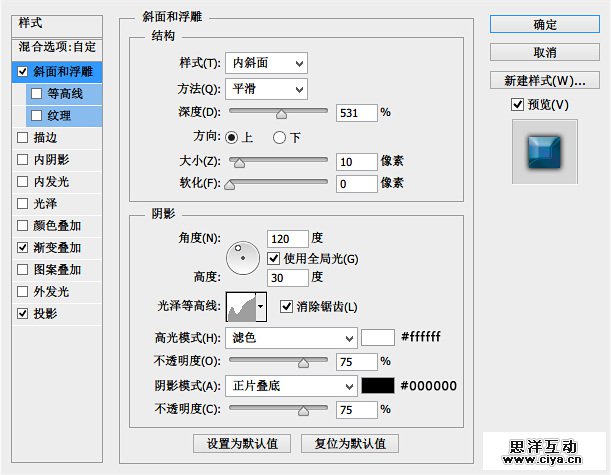Open the gloss contour curve thumbnail
The image size is (611, 475).
[x=241, y=306]
